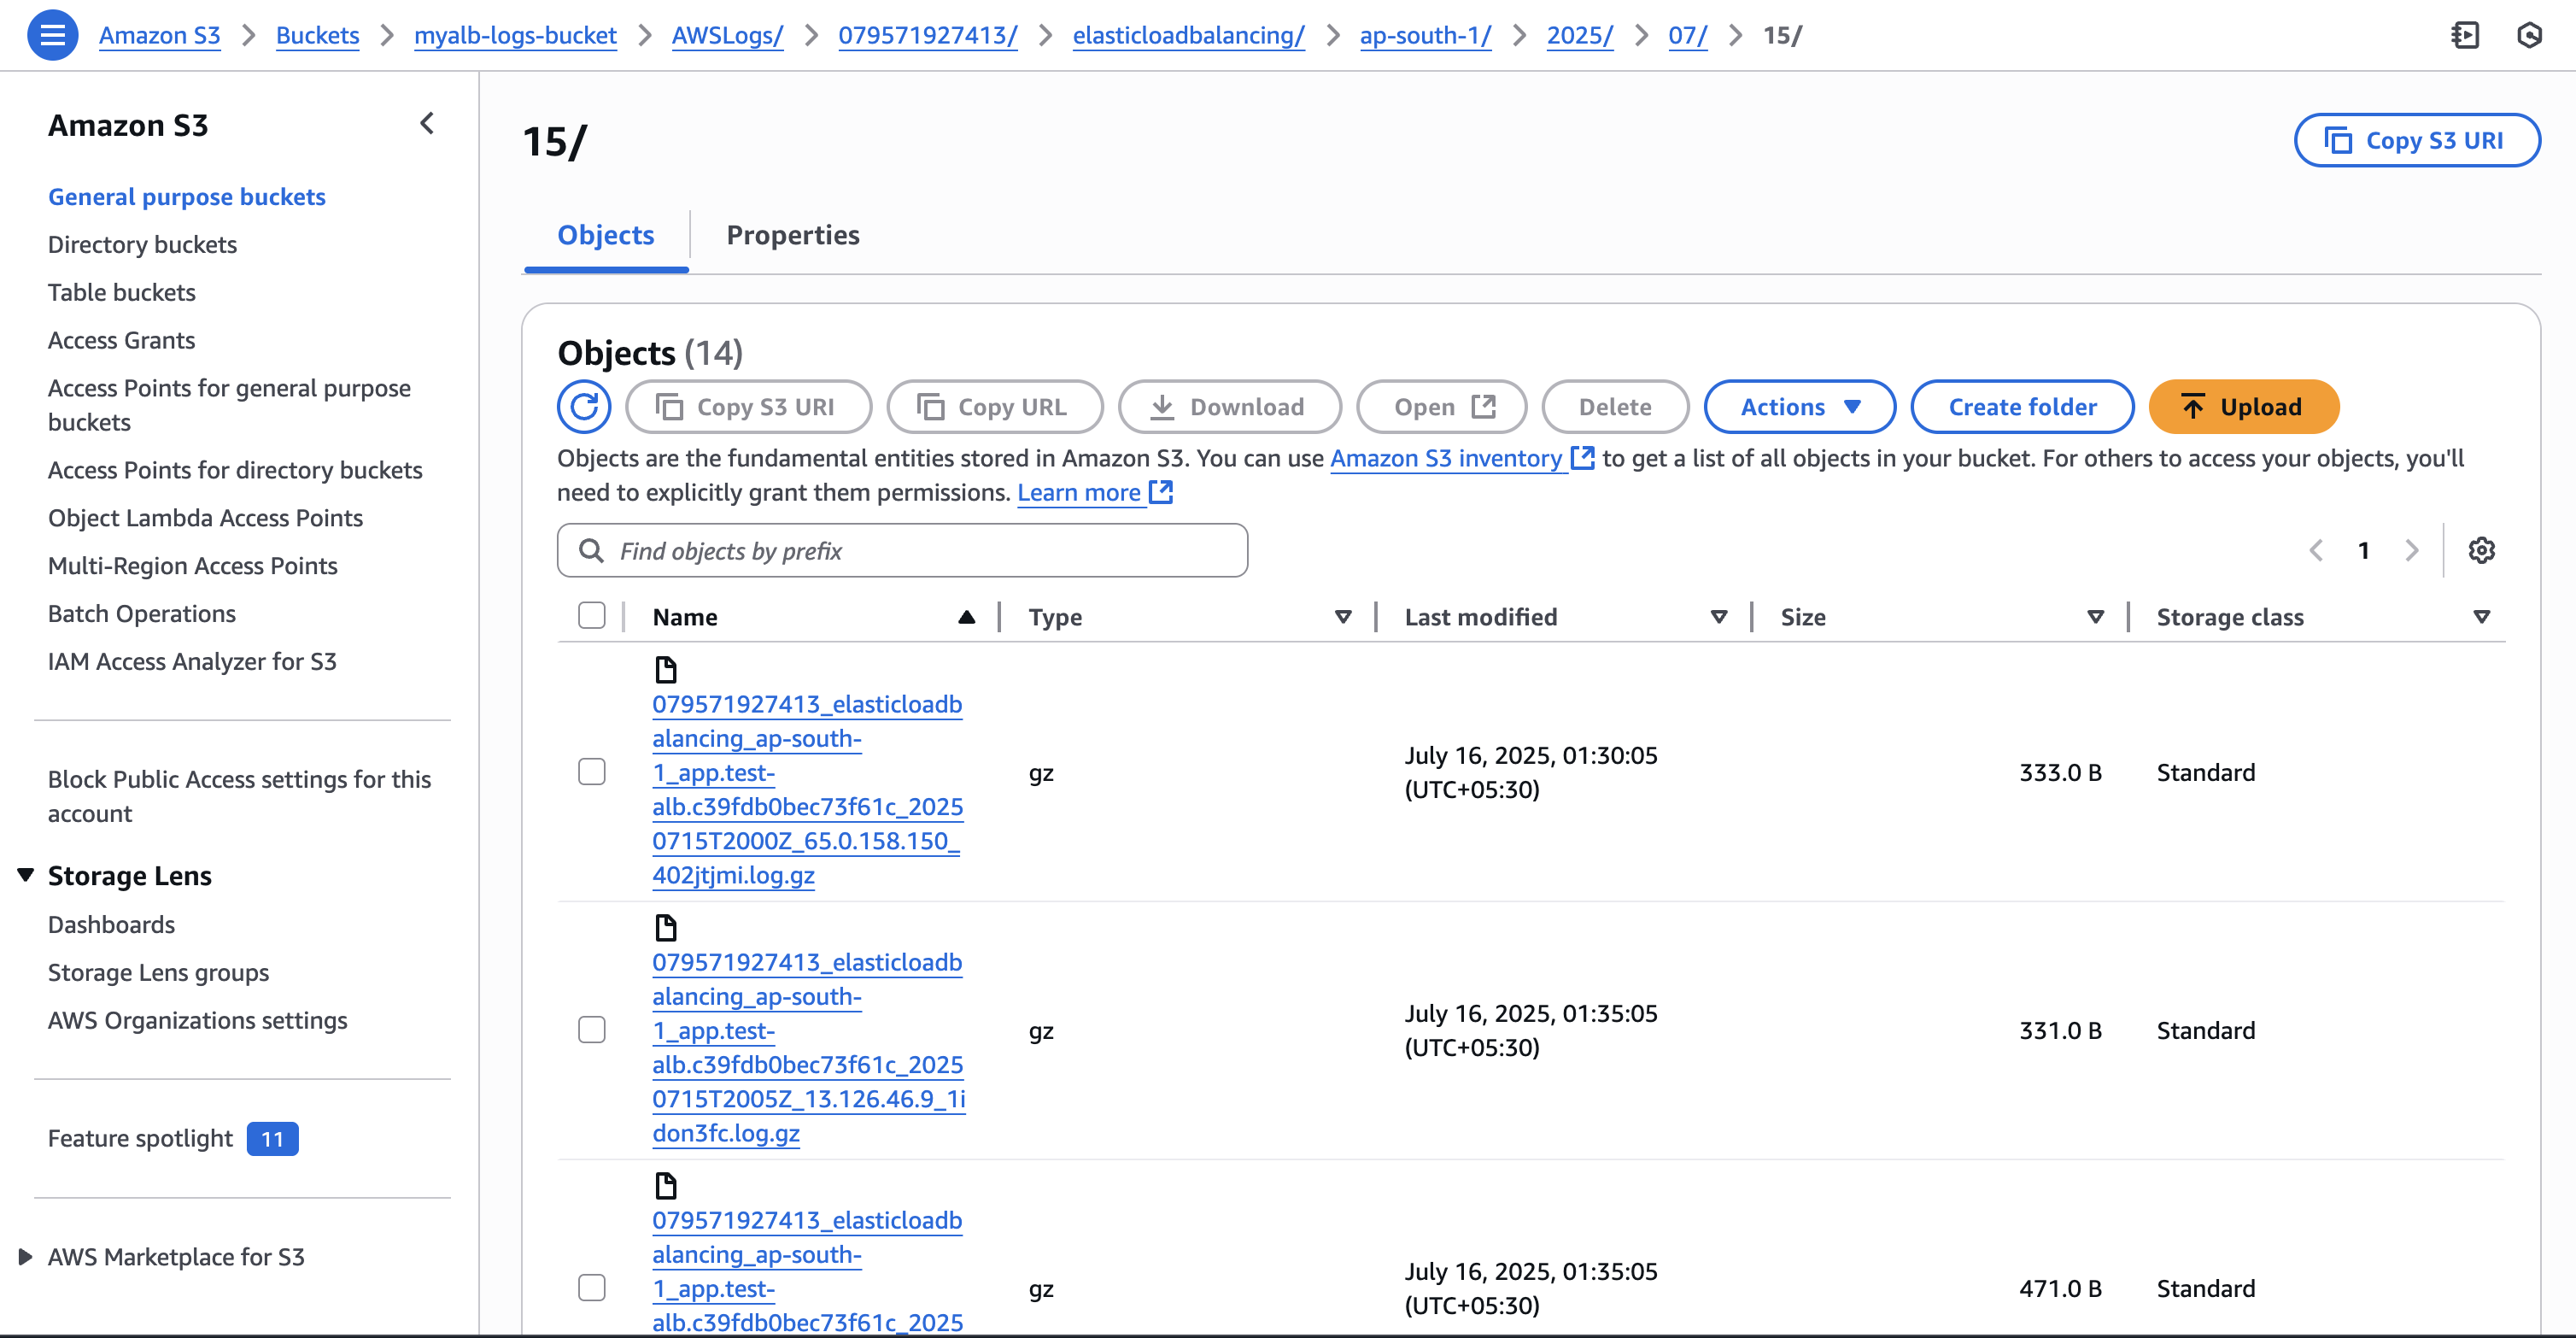Click inside the Find objects by prefix field

pos(900,550)
